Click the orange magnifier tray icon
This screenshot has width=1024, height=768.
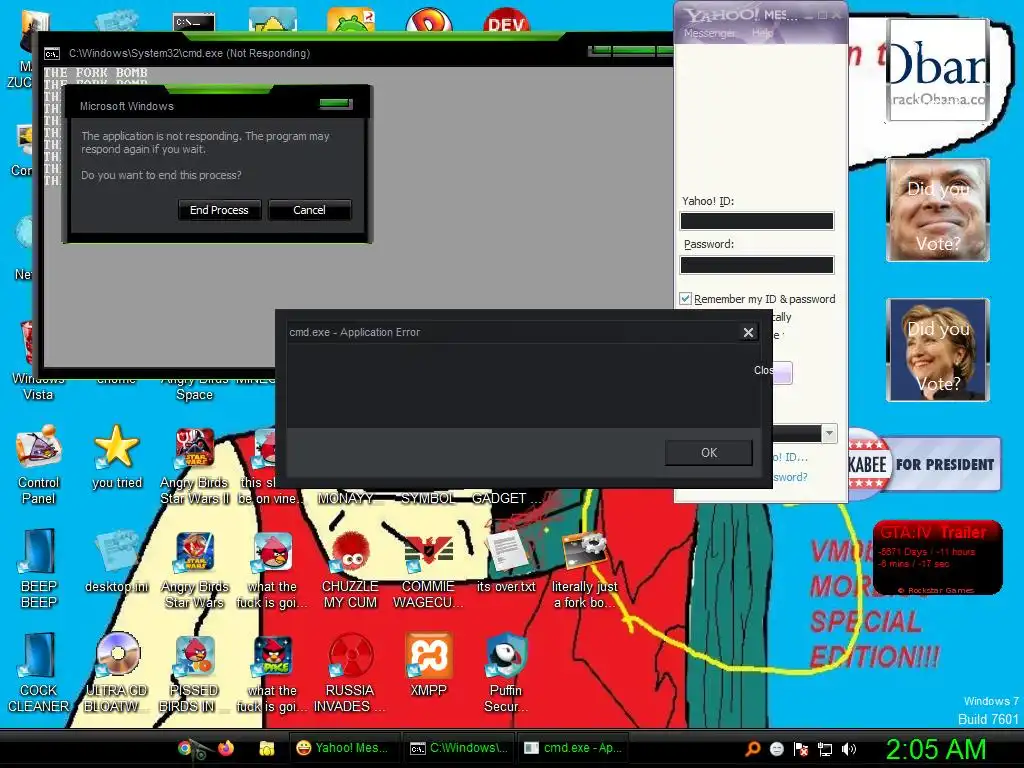click(752, 748)
